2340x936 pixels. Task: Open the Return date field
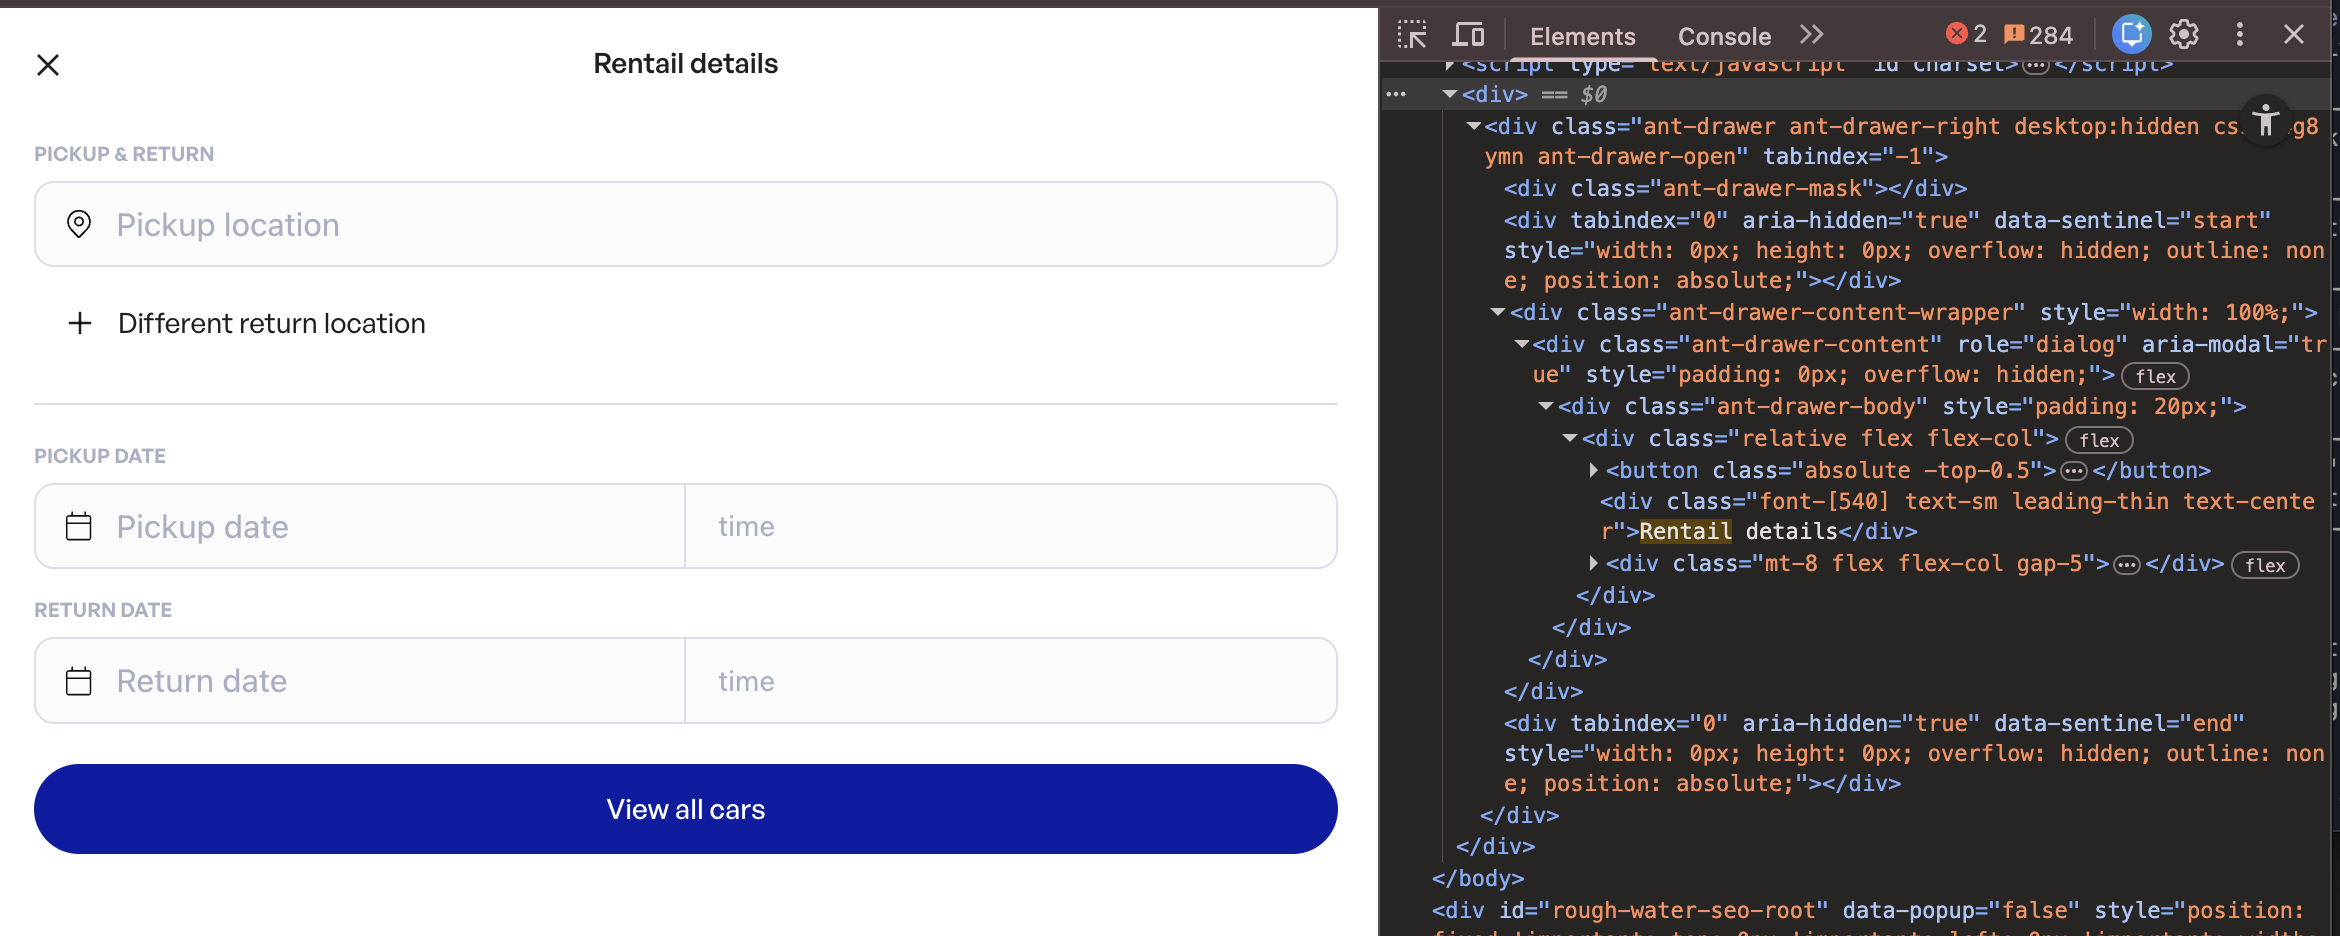360,681
